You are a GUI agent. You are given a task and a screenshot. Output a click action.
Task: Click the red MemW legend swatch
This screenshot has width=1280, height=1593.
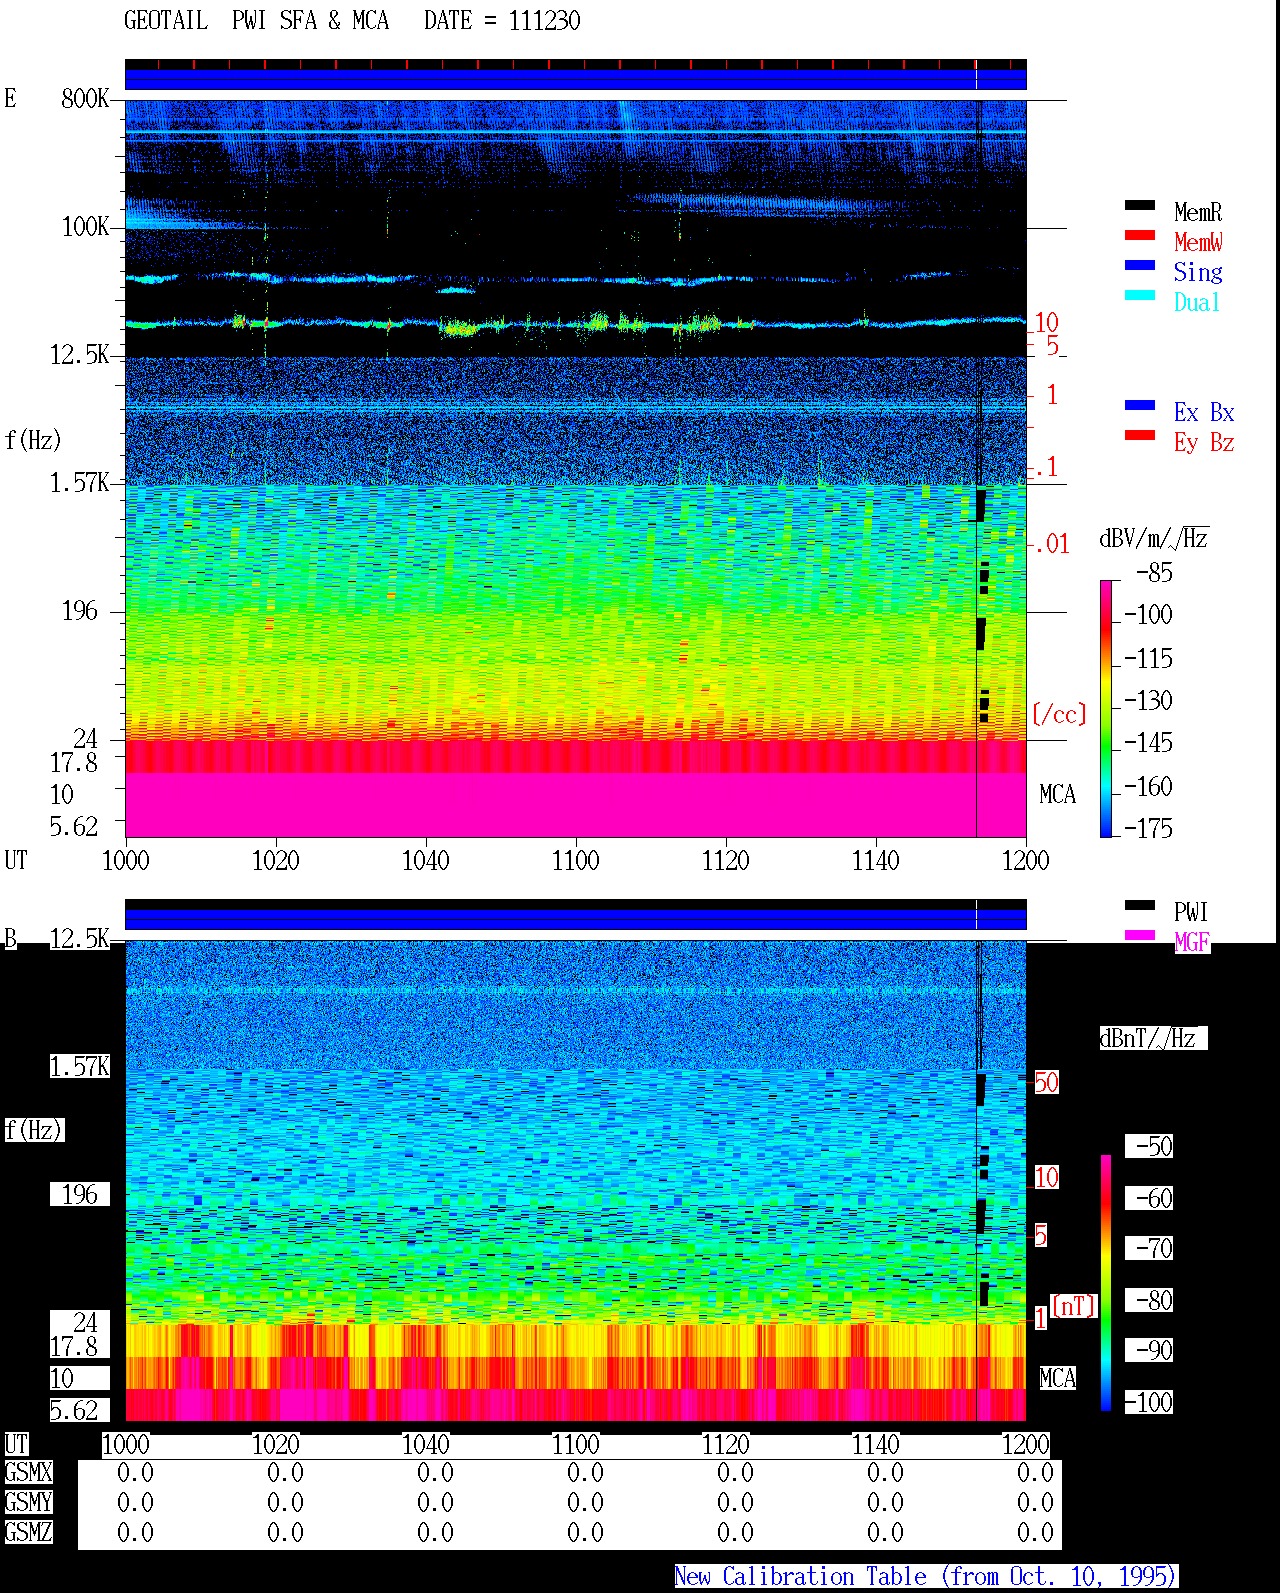(1140, 235)
